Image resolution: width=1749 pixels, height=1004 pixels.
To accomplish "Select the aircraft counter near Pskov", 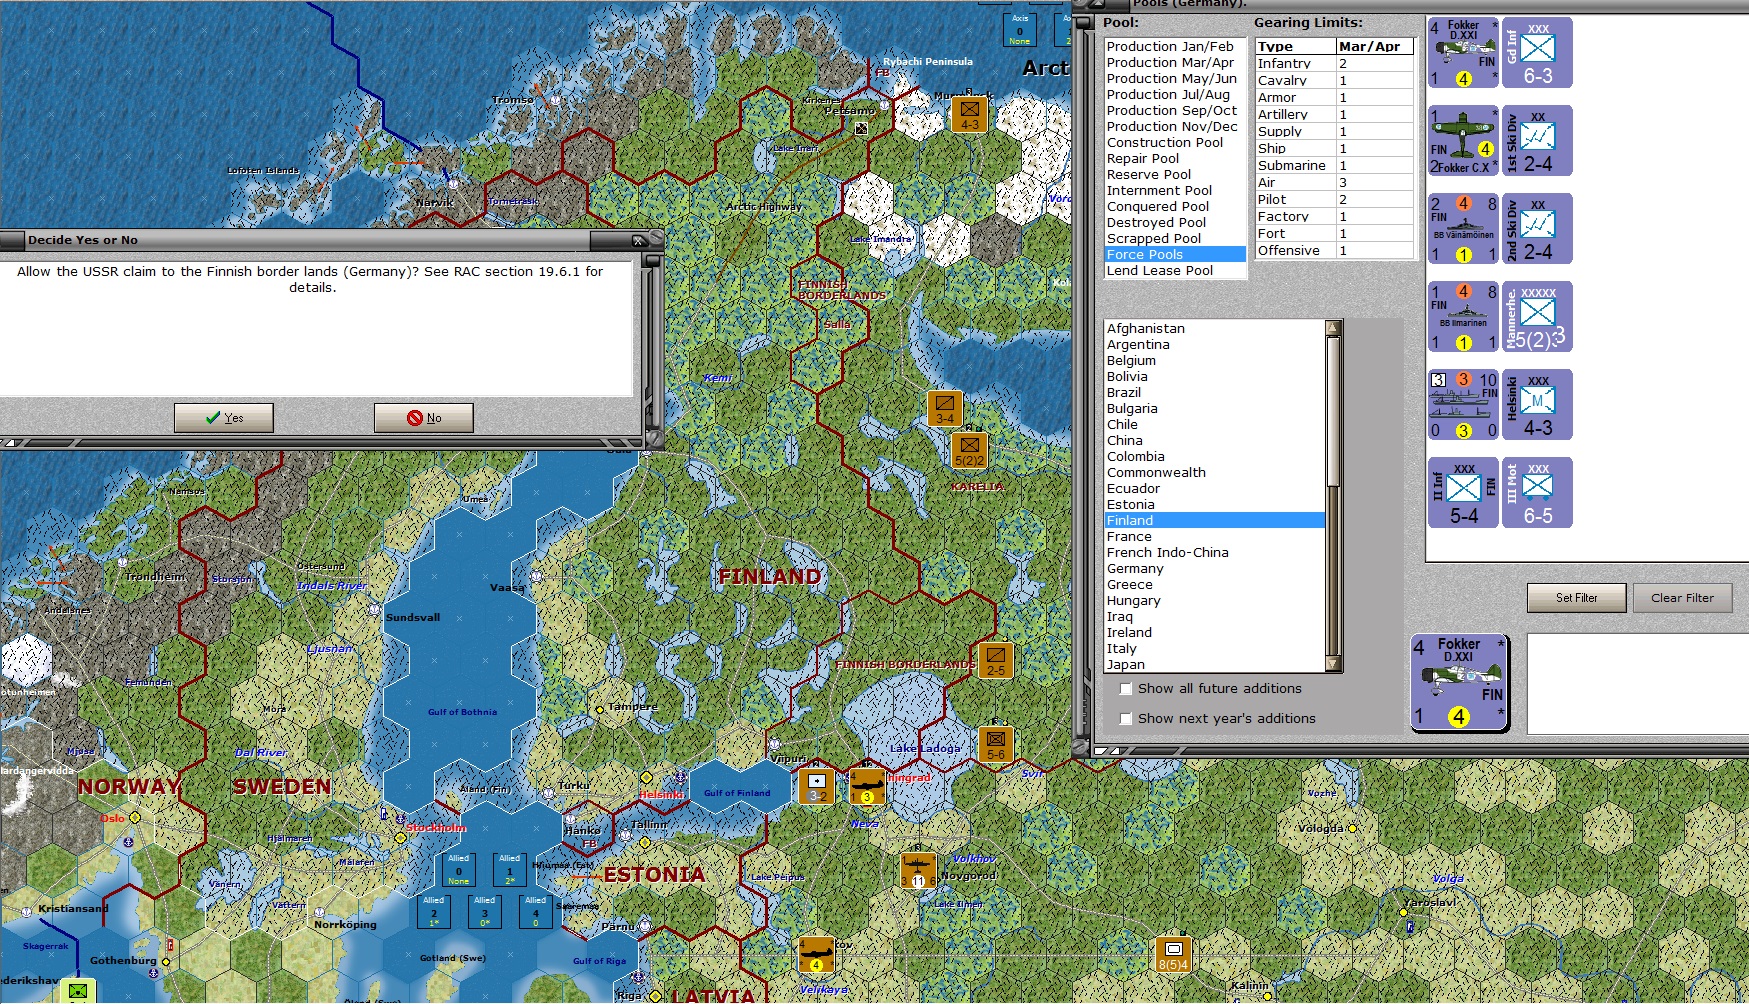I will click(x=816, y=954).
